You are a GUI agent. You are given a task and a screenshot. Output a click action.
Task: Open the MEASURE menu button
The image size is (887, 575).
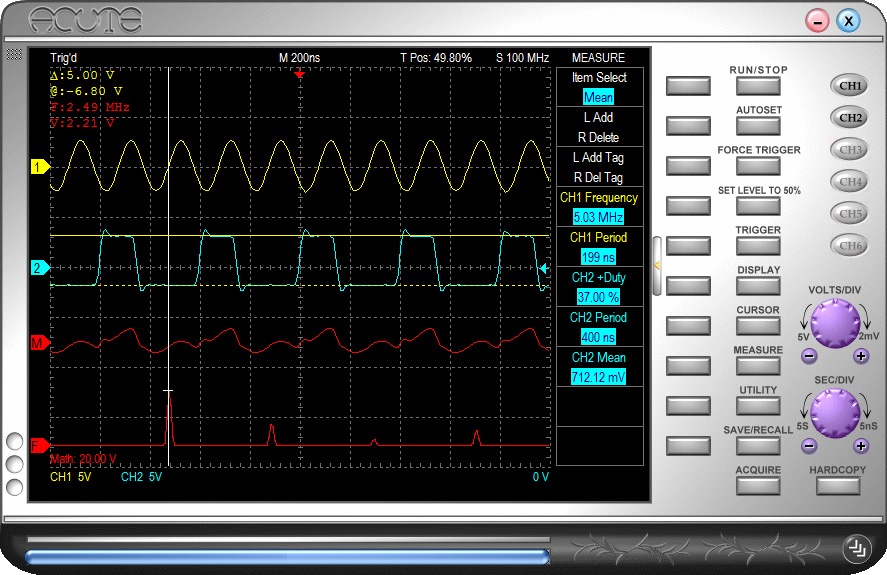coord(758,366)
